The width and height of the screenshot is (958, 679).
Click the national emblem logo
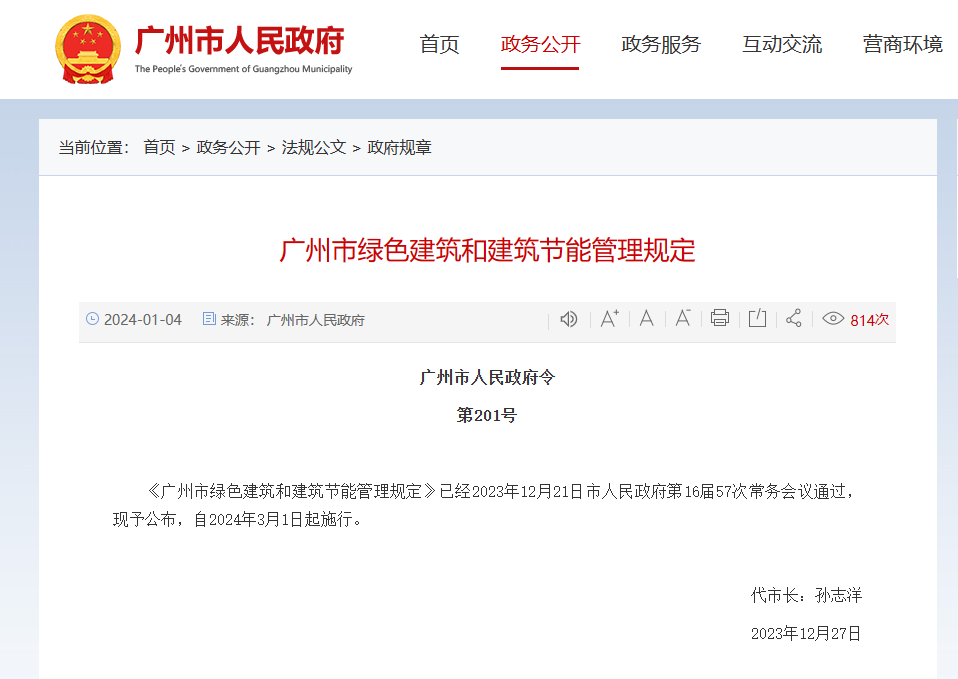[87, 50]
